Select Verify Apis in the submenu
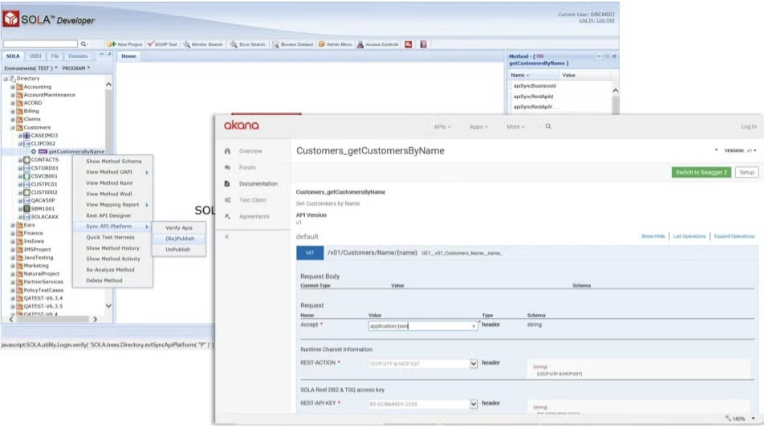 (x=179, y=228)
